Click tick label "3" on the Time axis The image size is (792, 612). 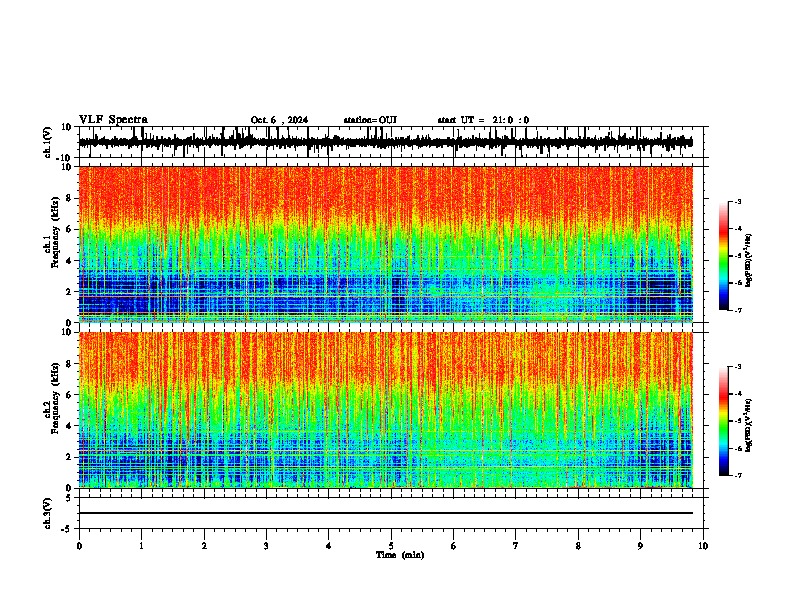point(266,546)
